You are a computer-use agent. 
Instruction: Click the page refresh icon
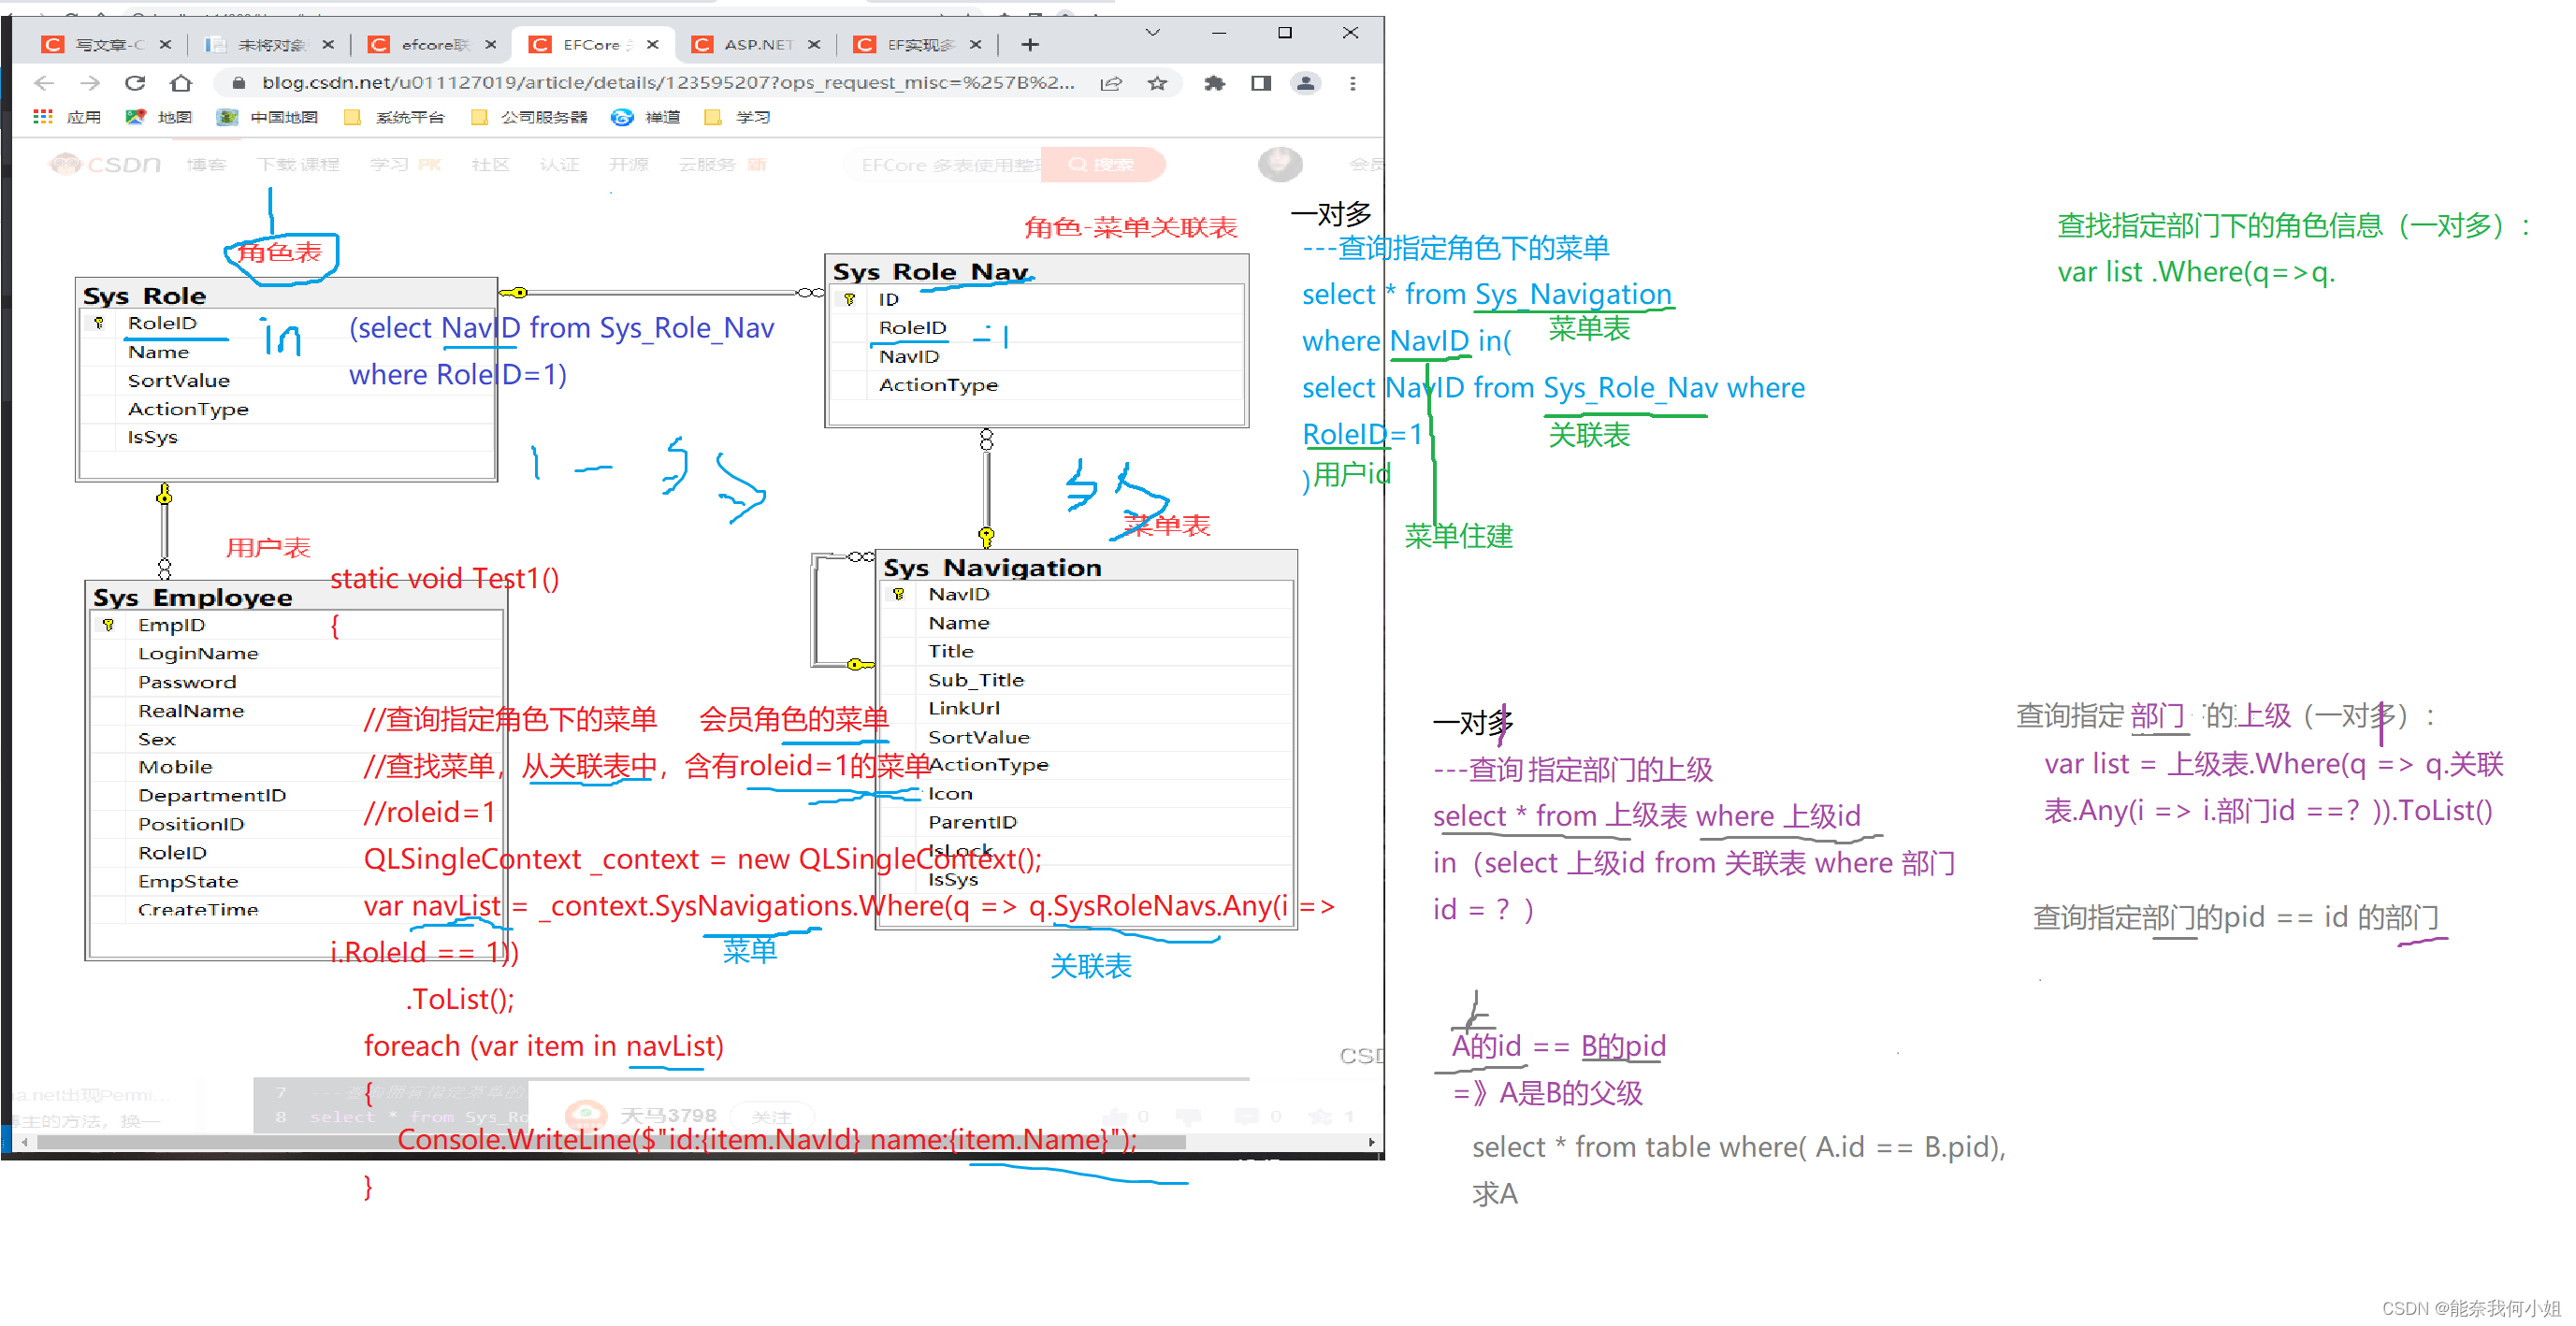click(136, 83)
